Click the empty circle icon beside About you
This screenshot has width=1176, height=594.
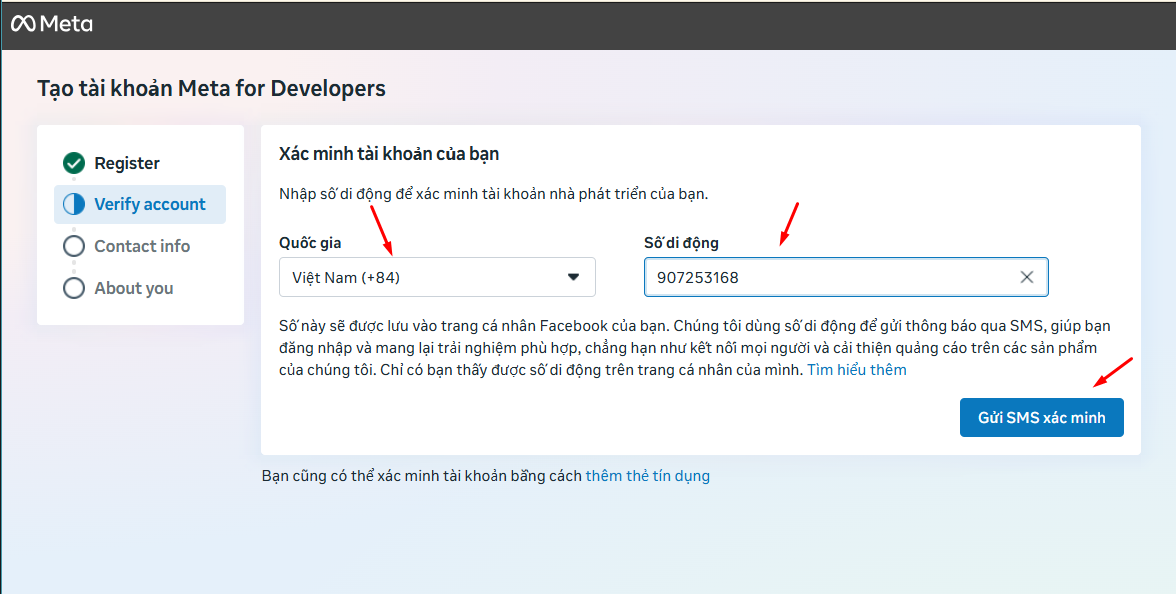pos(74,288)
